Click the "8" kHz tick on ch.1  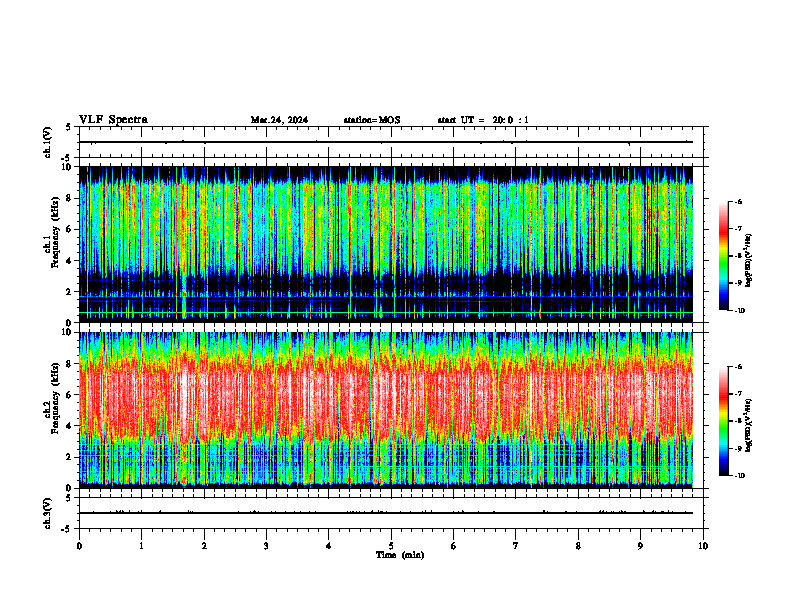(x=70, y=198)
